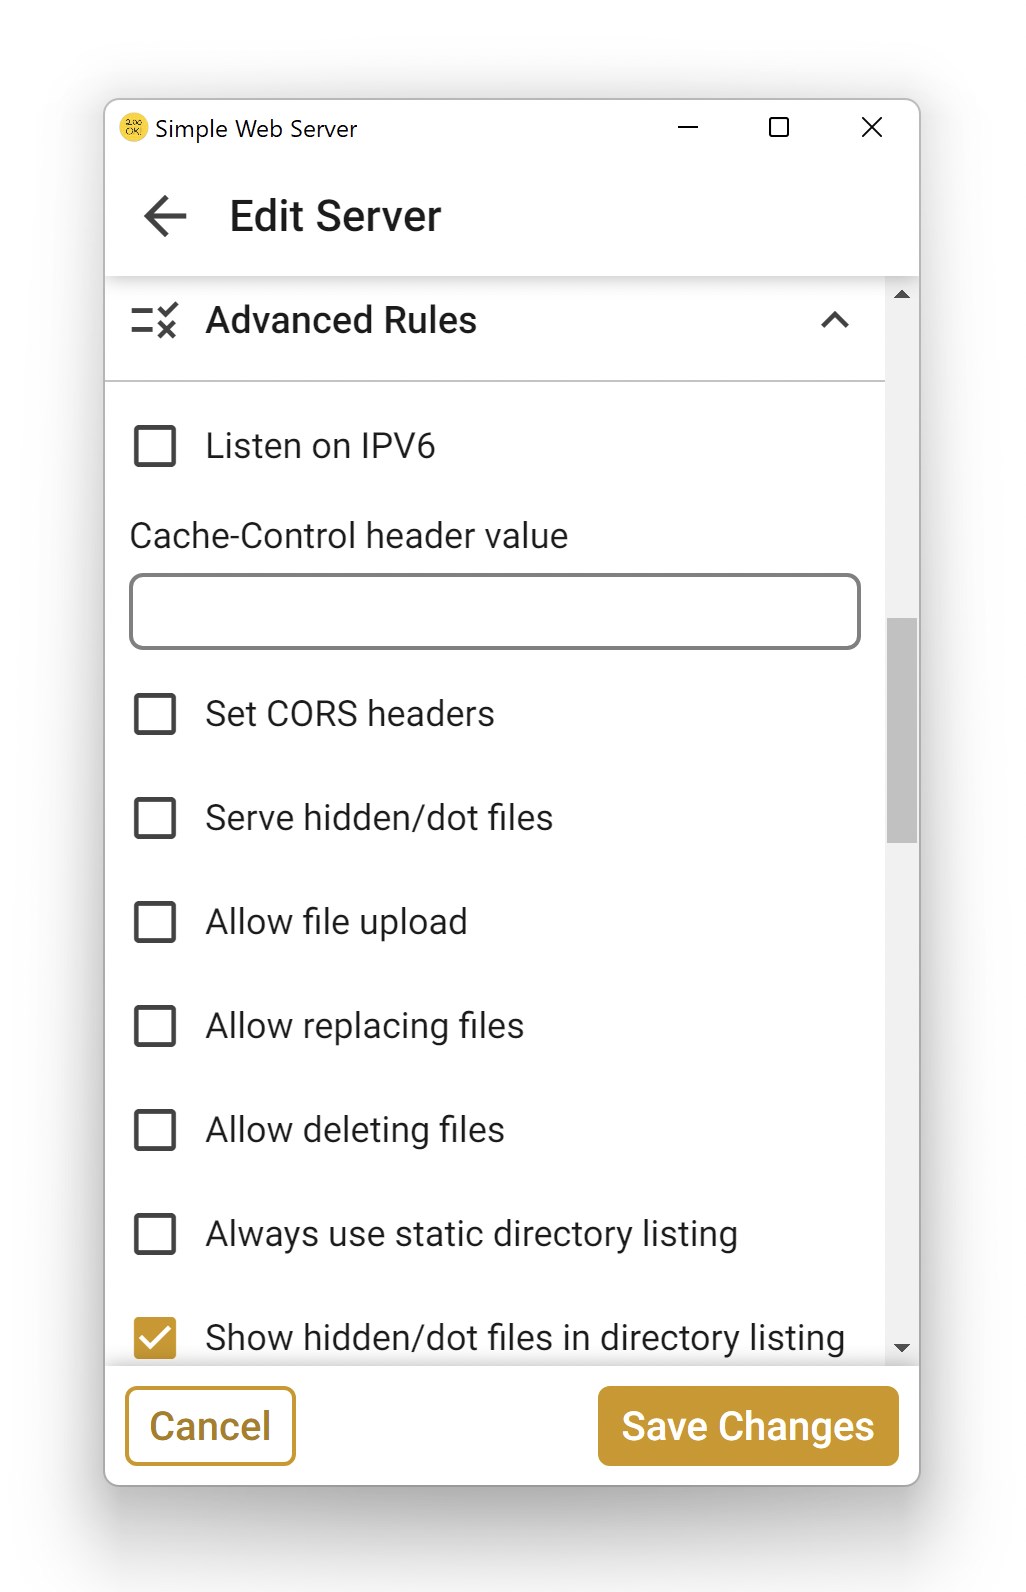Minimize the Simple Web Server window

coord(688,128)
